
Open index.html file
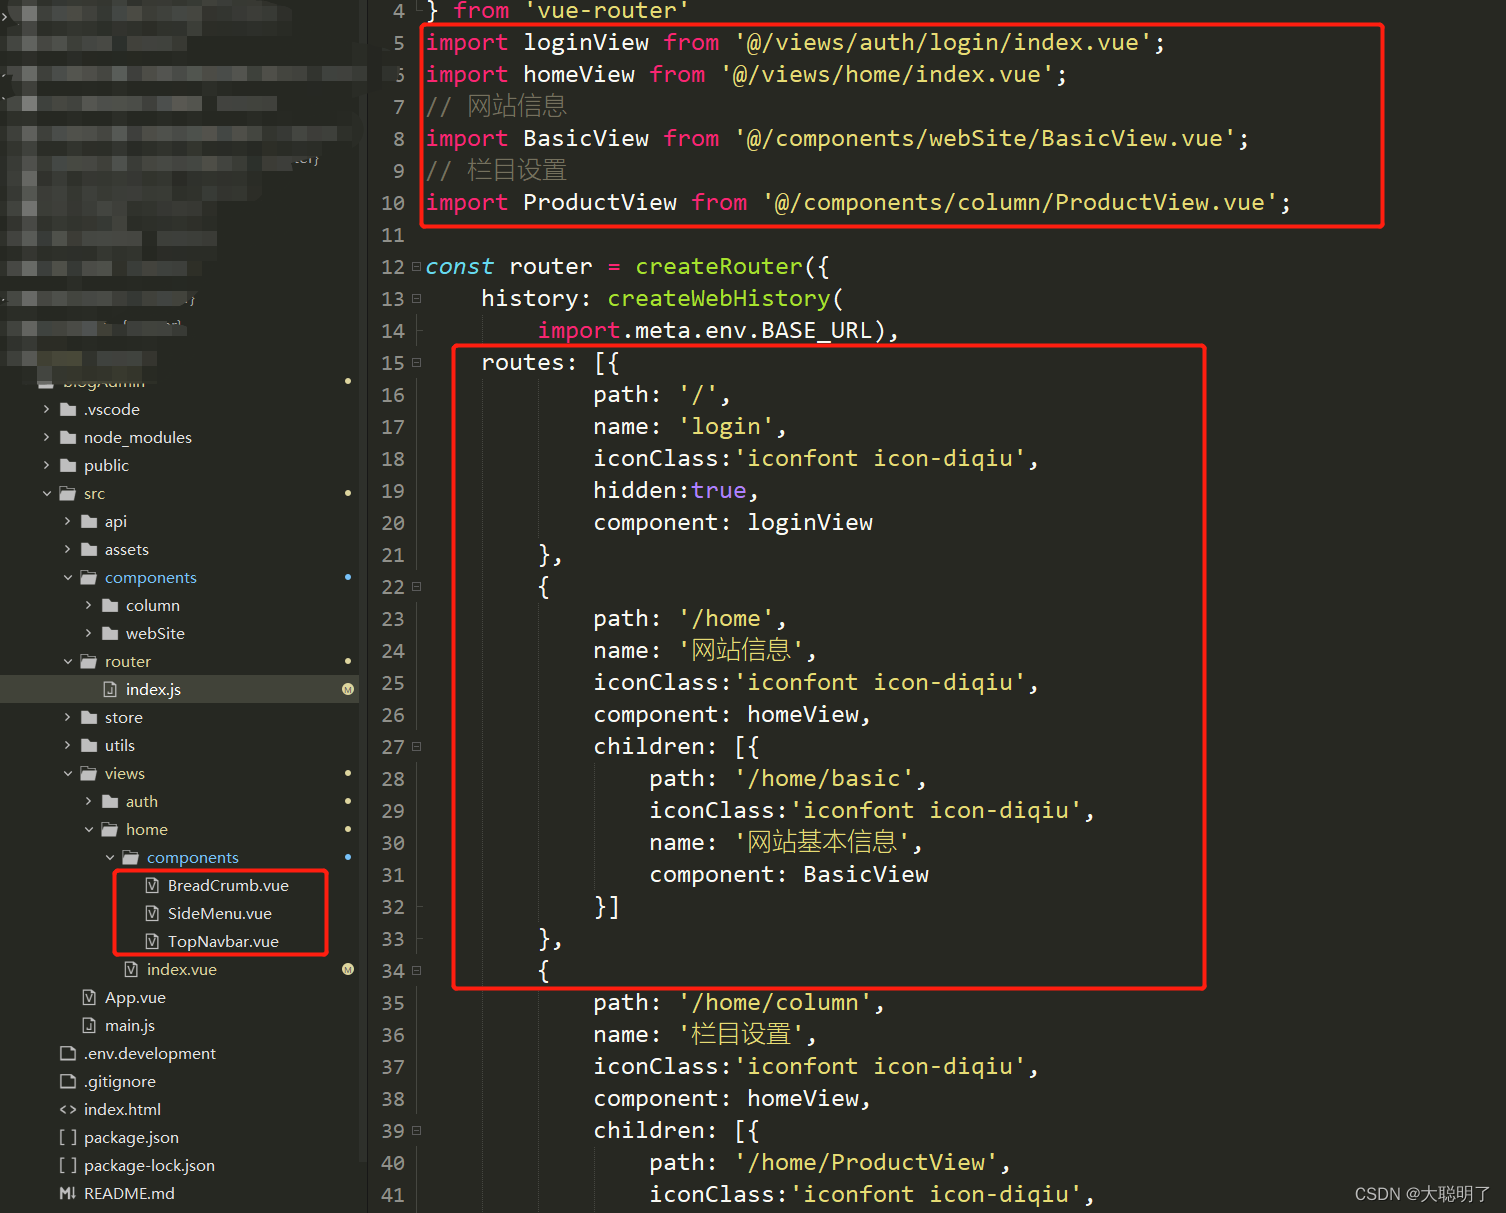pos(122,1109)
